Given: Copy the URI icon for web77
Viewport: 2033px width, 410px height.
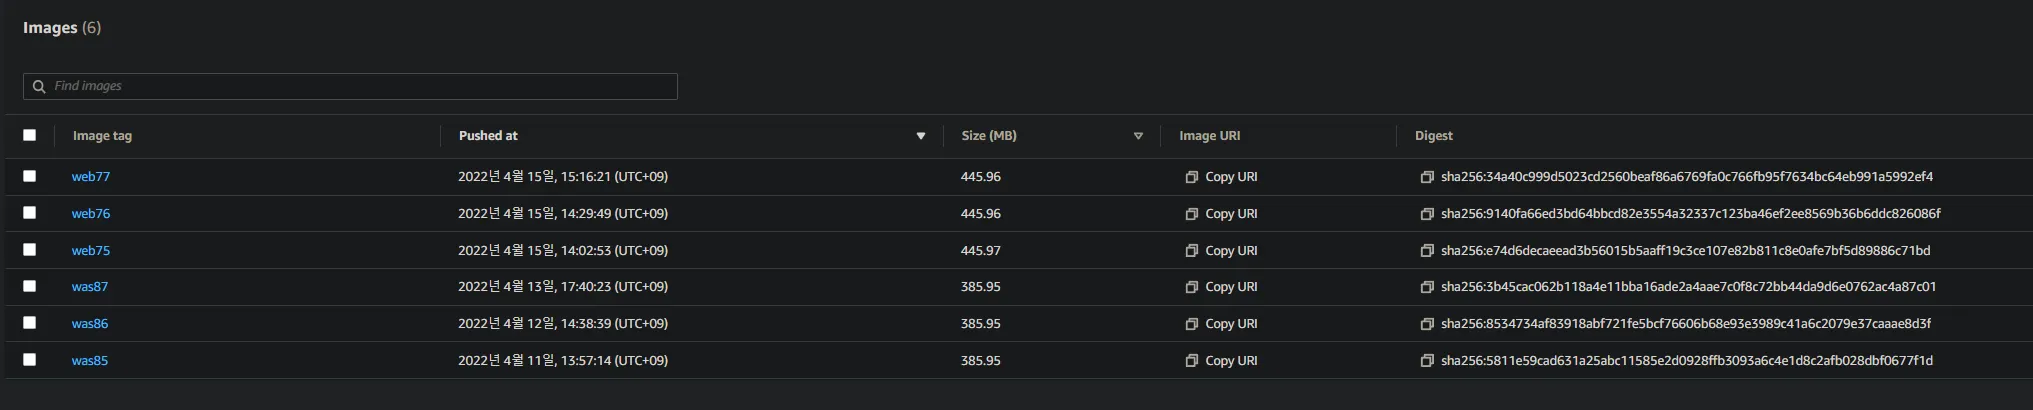Looking at the screenshot, I should click(1191, 177).
